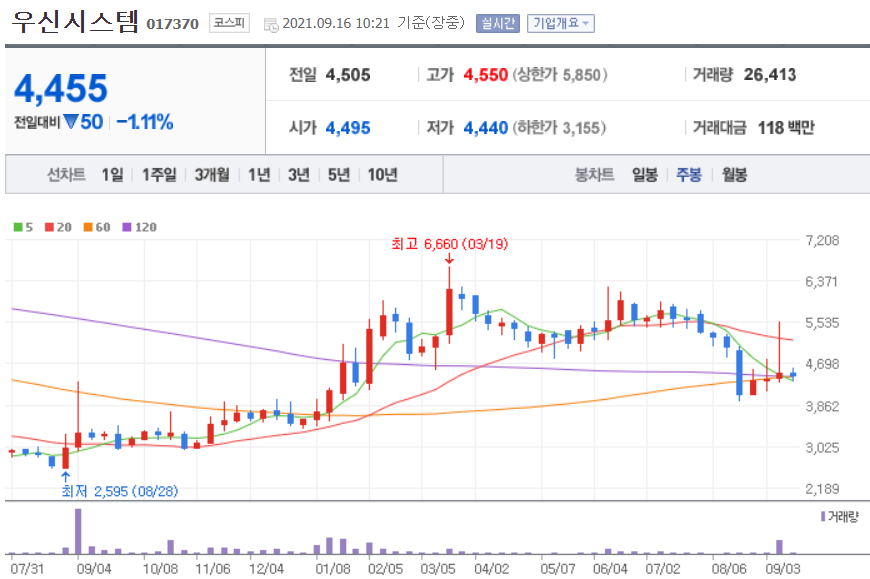This screenshot has width=870, height=579.
Task: Click the green 5-period moving average swatch
Action: coord(18,227)
